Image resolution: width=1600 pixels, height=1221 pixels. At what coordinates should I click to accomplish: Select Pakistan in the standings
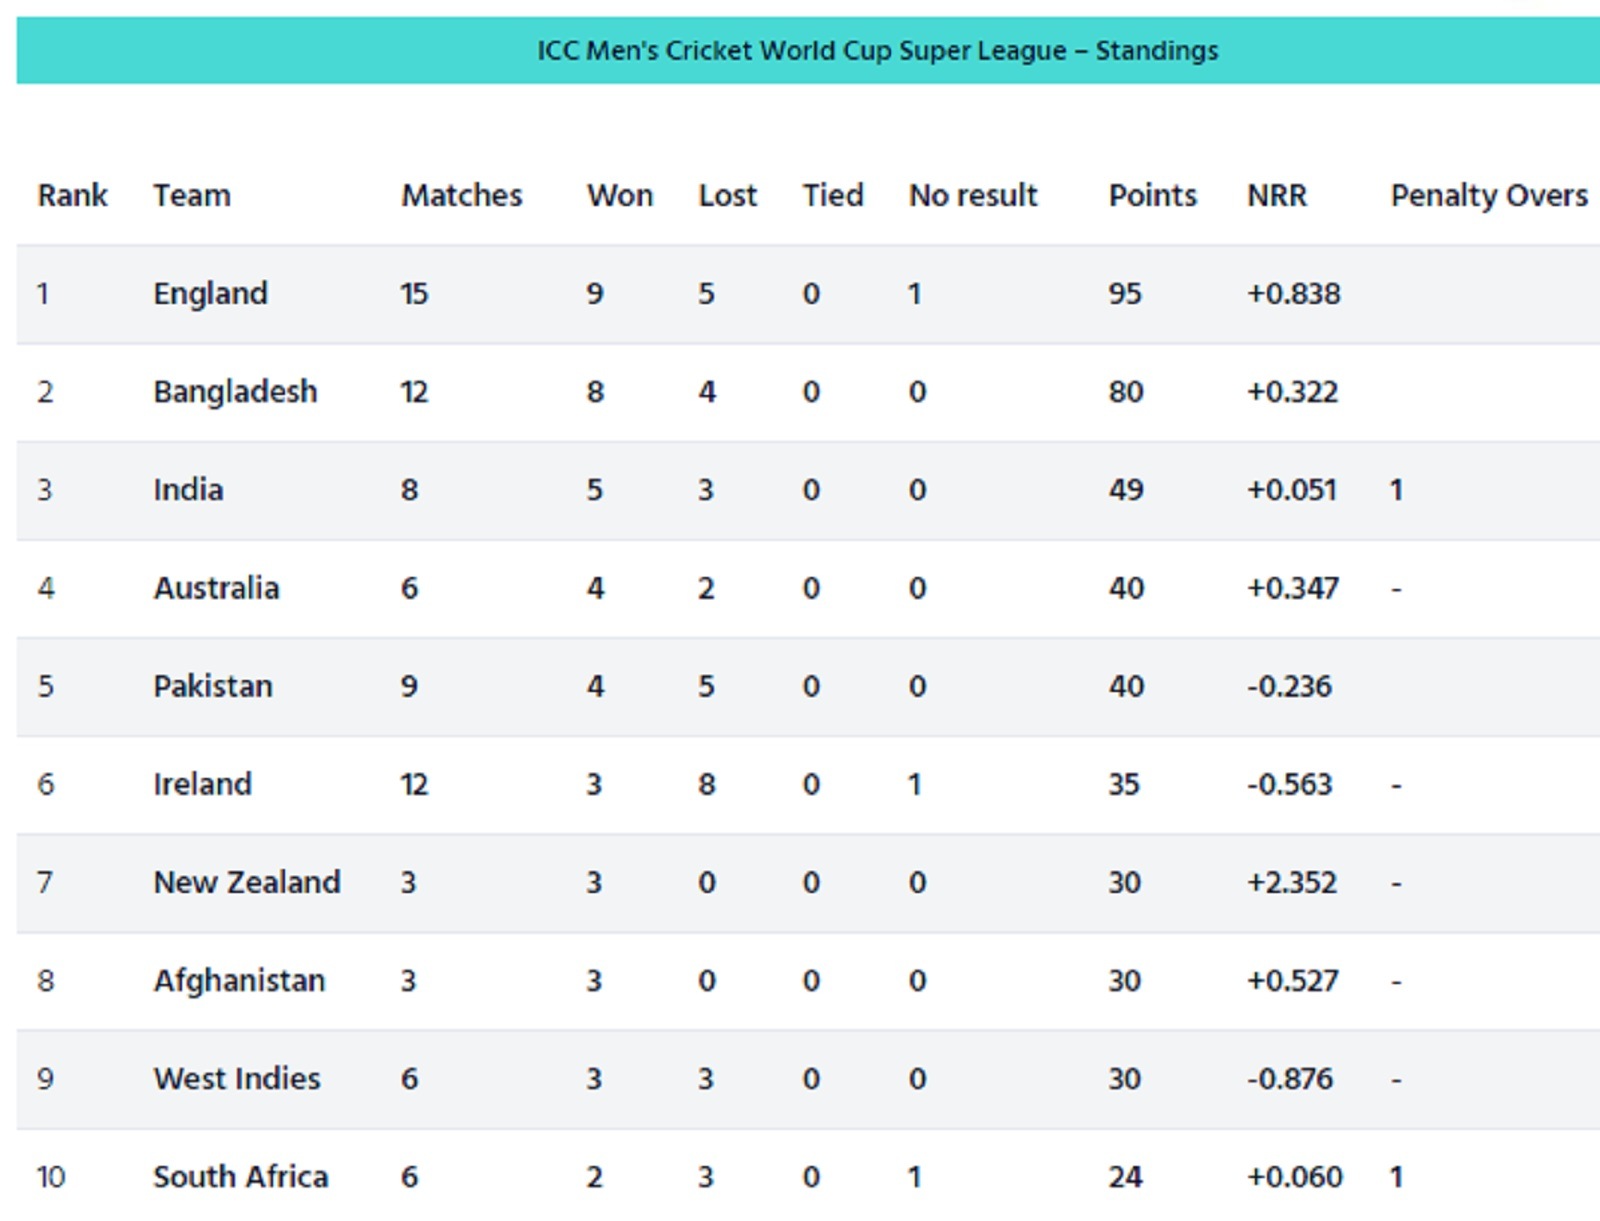(213, 686)
